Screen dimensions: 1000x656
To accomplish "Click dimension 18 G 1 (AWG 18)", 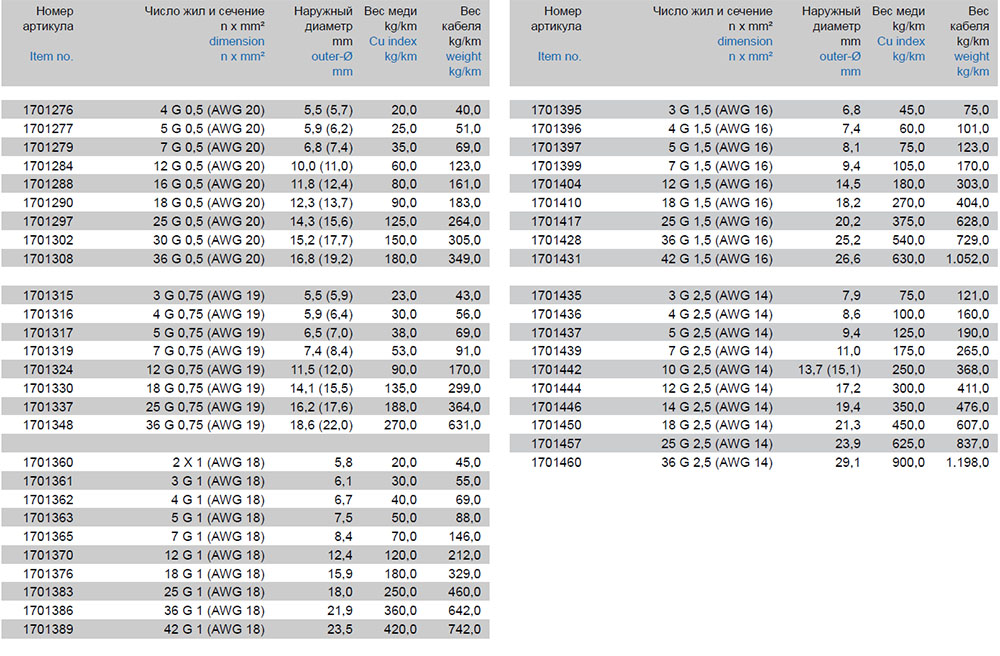I will [x=214, y=573].
